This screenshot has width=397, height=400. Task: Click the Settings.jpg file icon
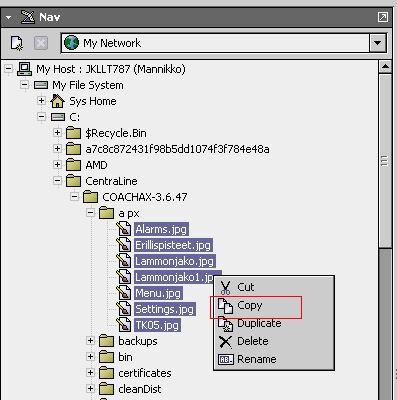pos(124,309)
